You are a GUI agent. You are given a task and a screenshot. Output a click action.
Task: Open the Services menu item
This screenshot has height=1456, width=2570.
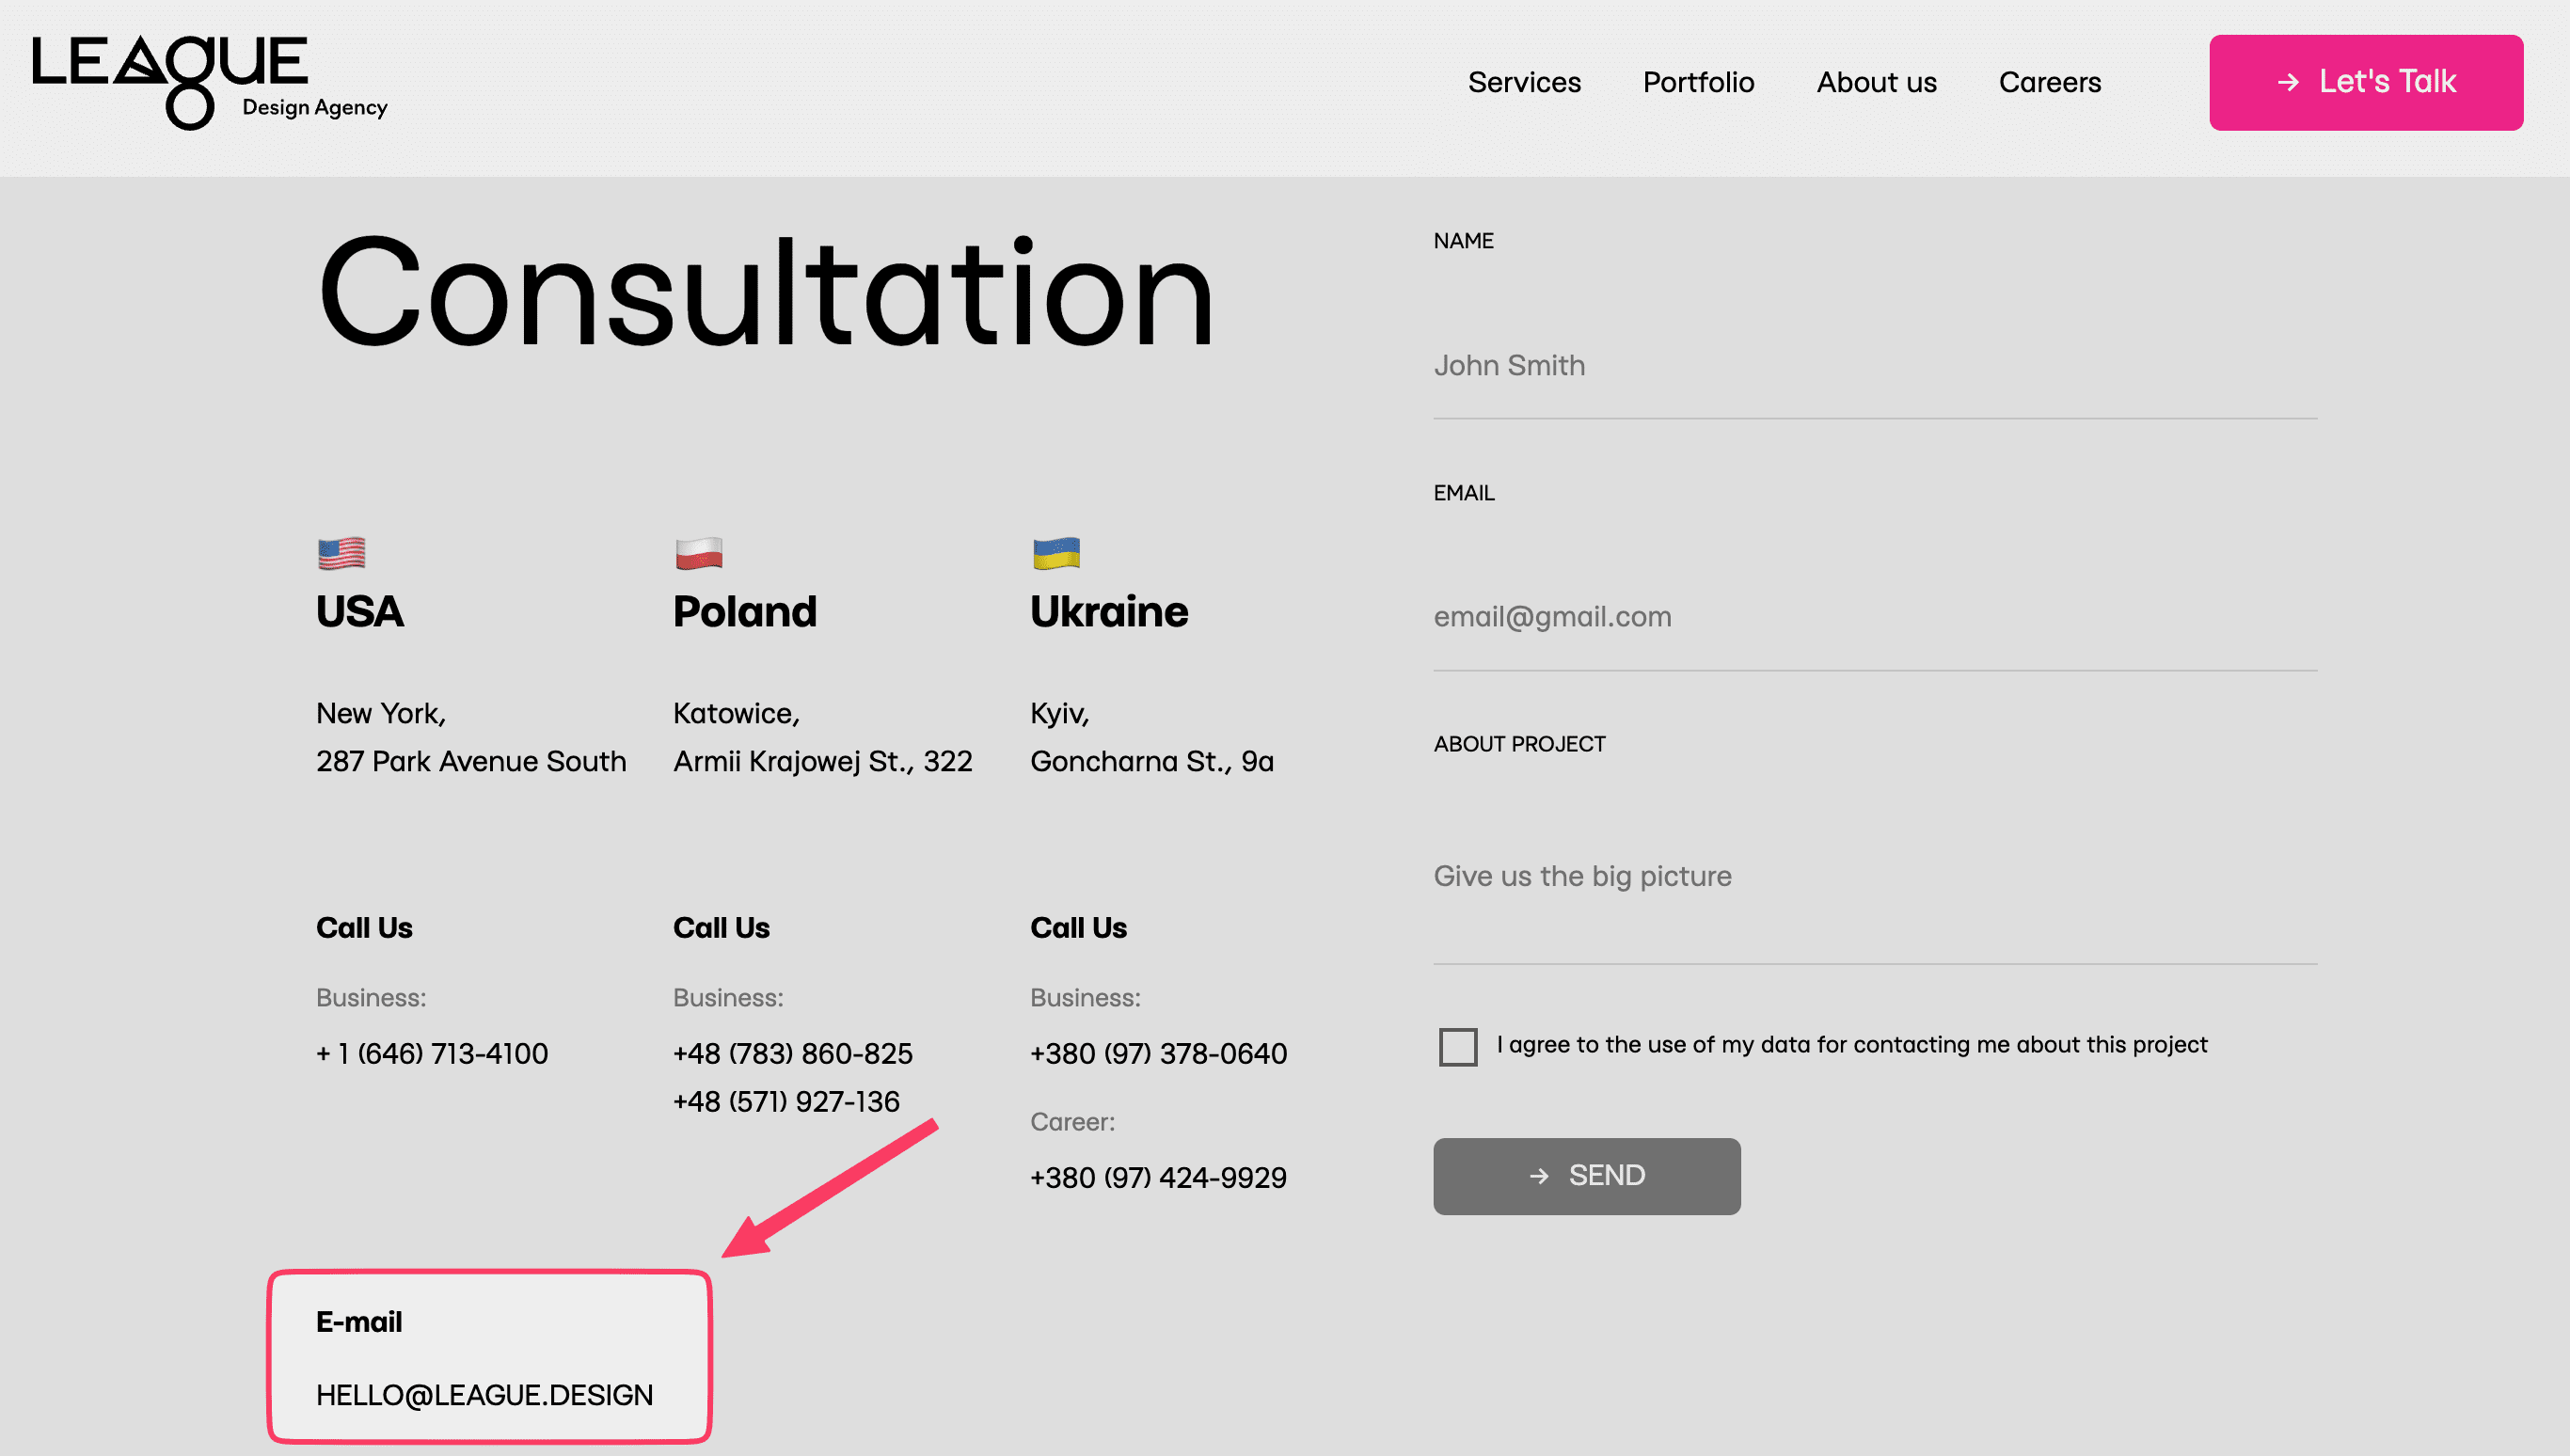point(1524,82)
